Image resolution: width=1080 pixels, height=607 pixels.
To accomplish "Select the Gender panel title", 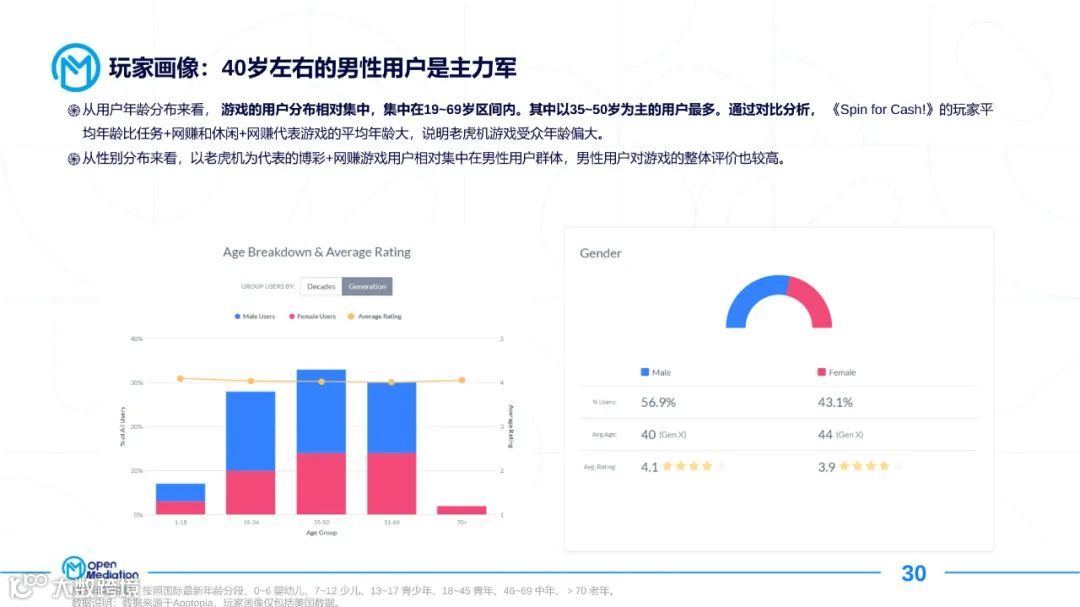I will pyautogui.click(x=600, y=253).
